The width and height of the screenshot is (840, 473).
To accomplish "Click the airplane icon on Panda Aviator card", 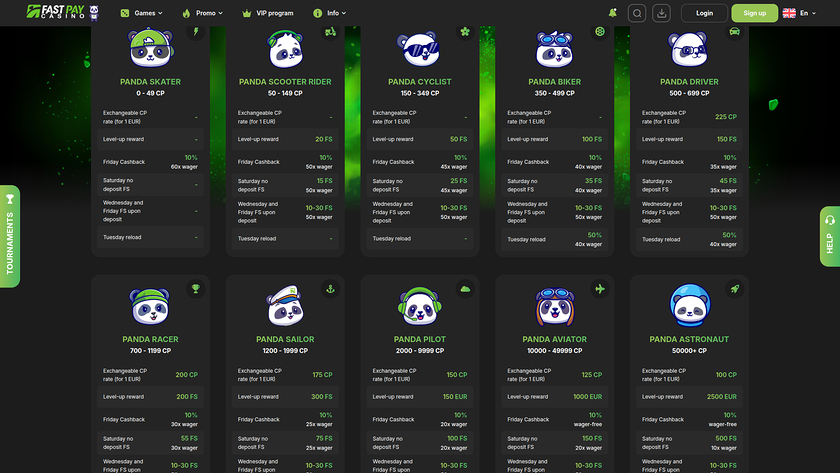I will (x=600, y=289).
